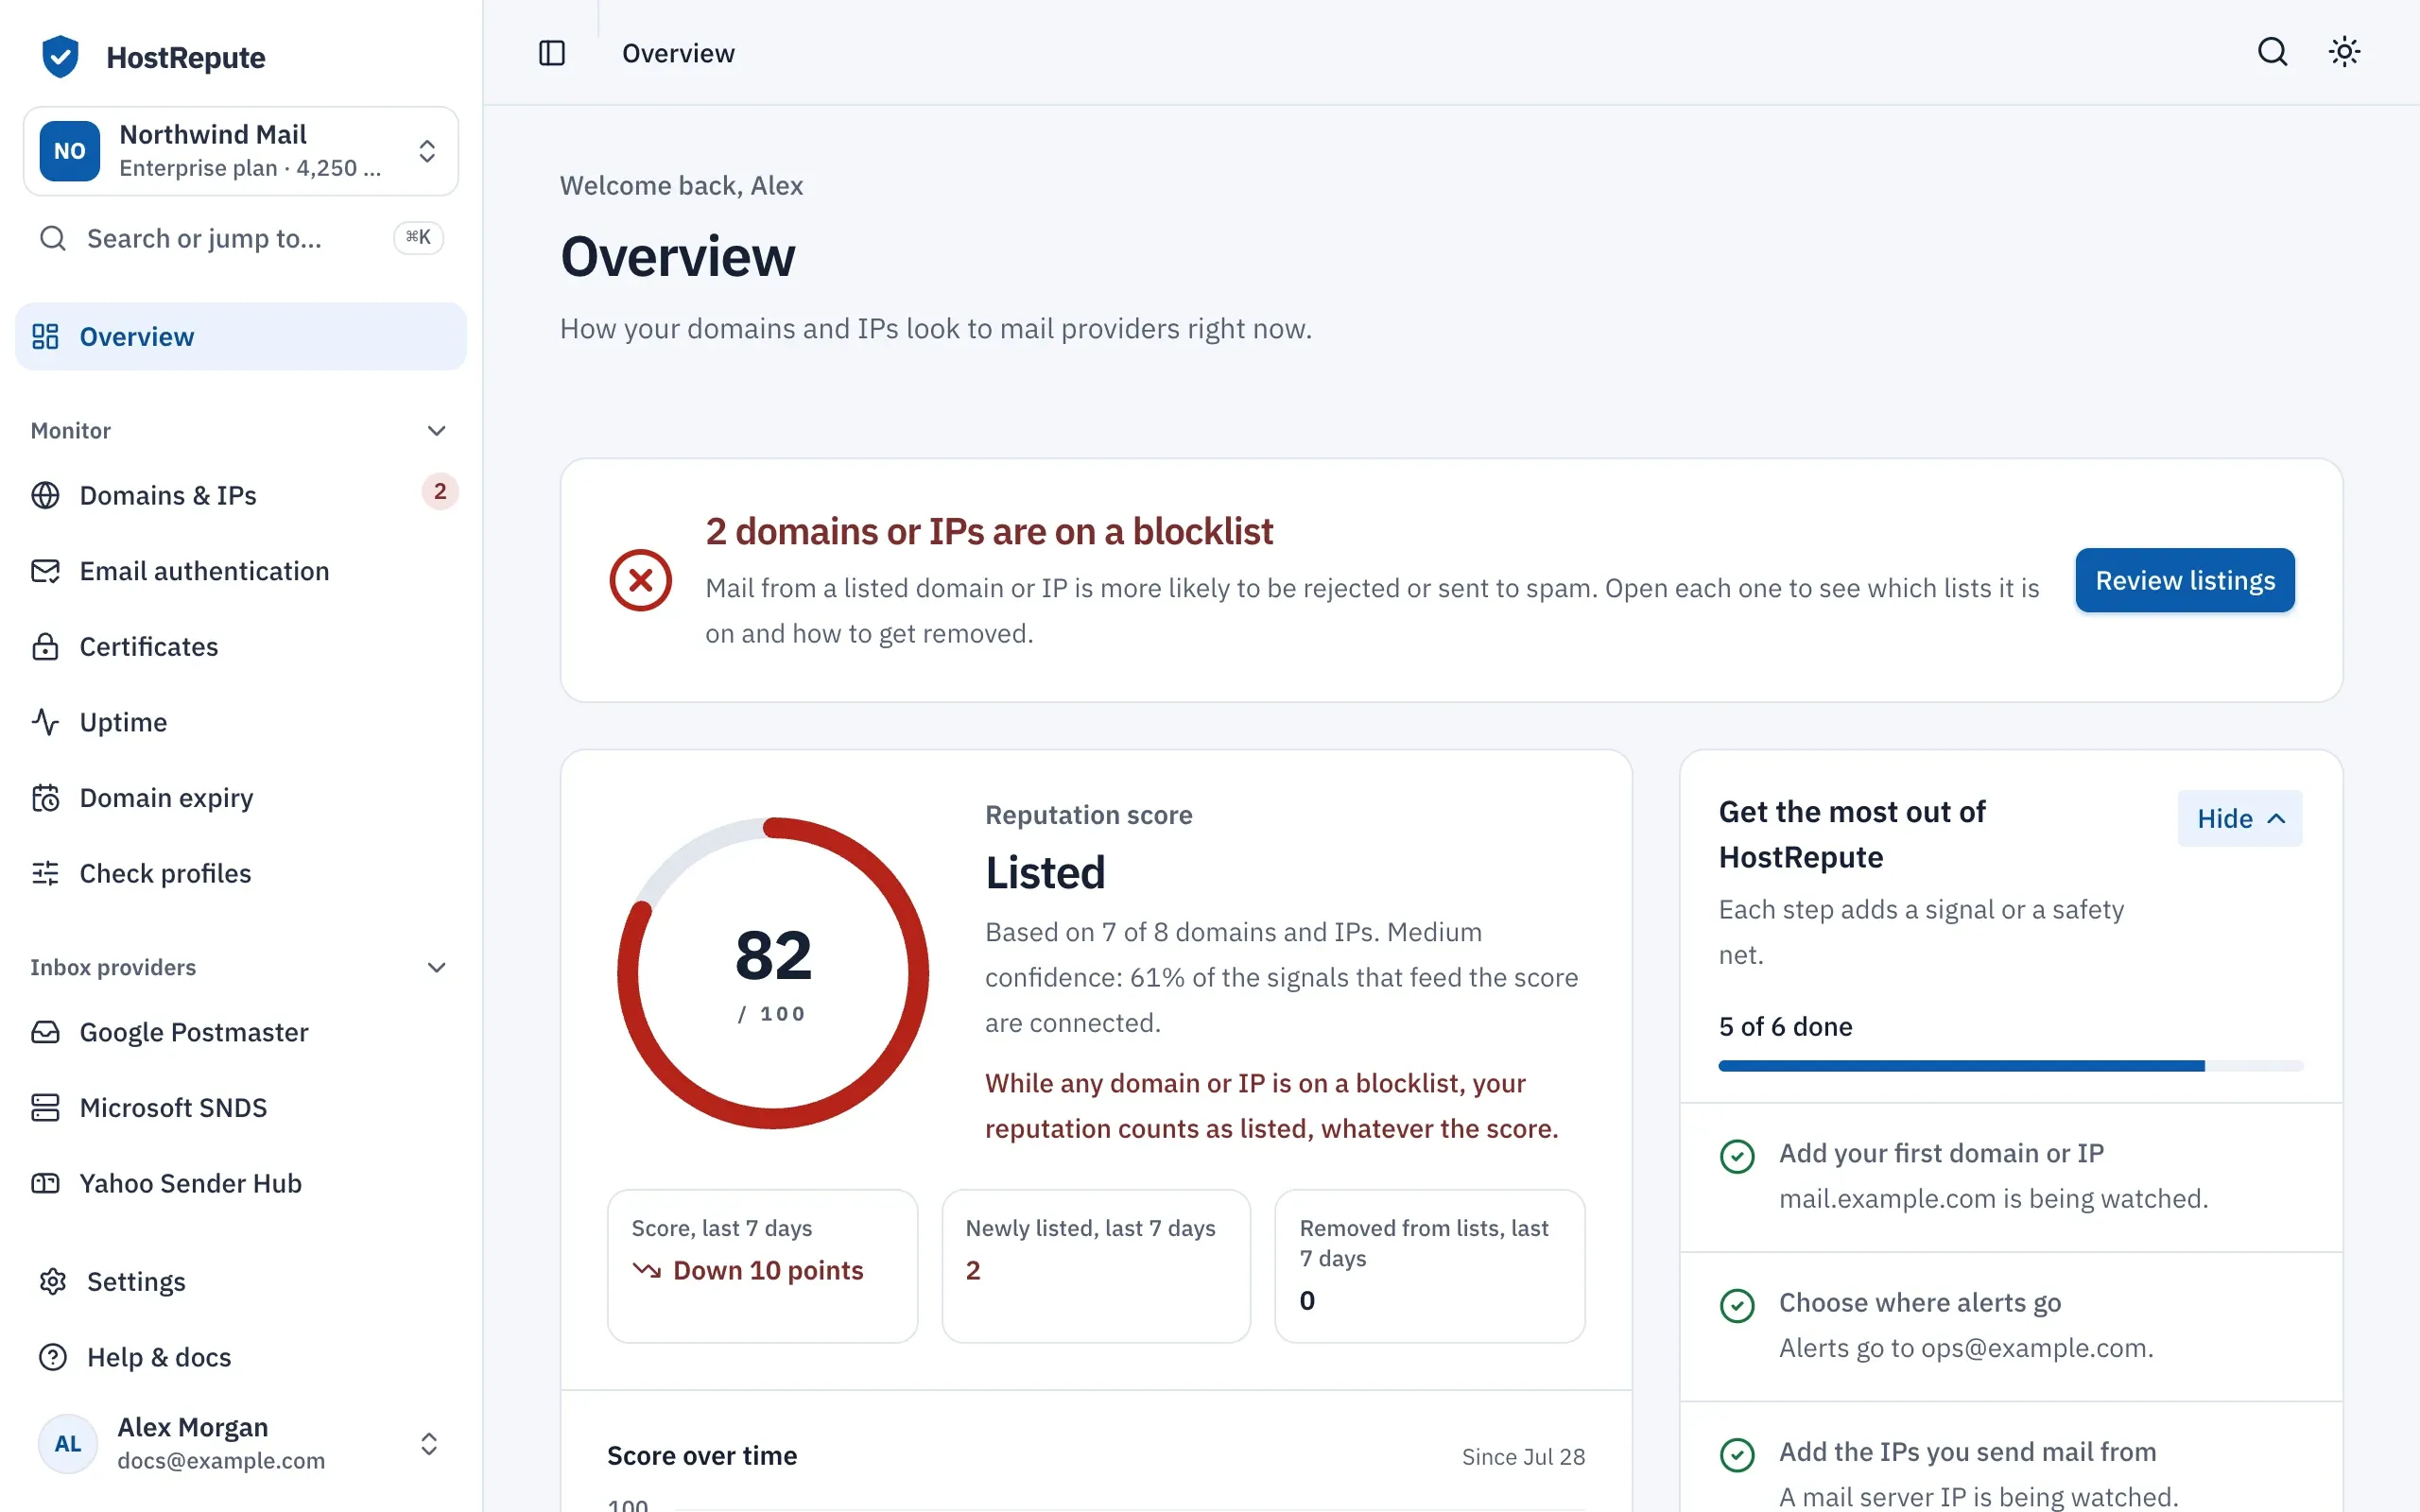Click the green check beside Choose where alerts go

click(1737, 1305)
